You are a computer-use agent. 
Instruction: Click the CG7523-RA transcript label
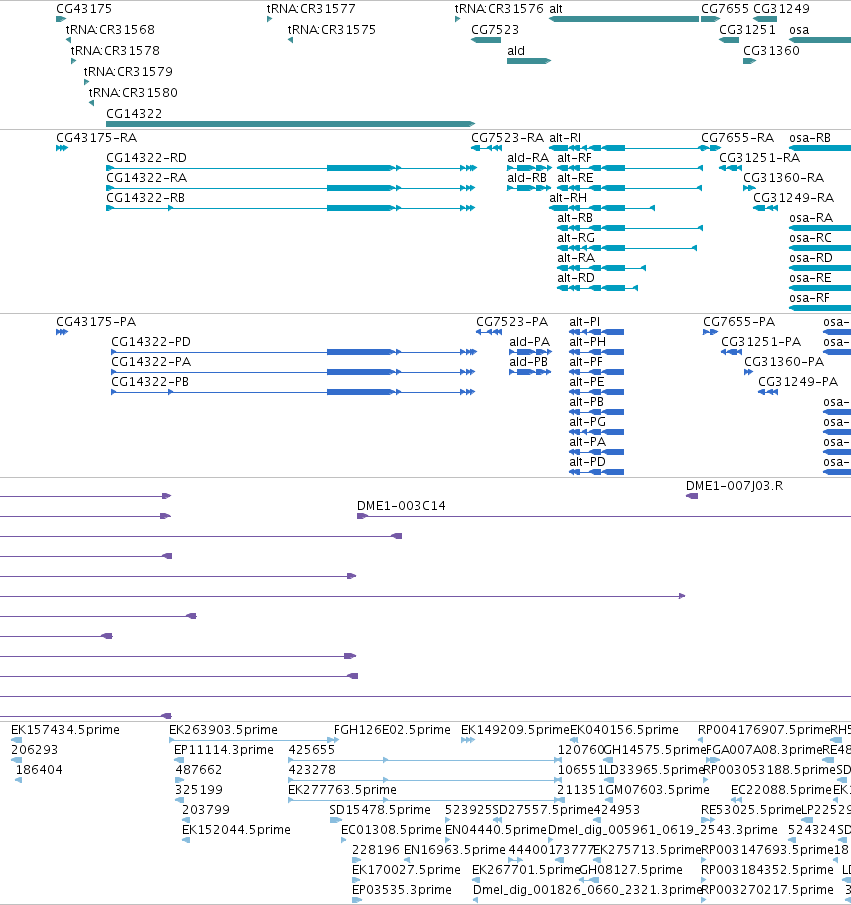pyautogui.click(x=507, y=138)
